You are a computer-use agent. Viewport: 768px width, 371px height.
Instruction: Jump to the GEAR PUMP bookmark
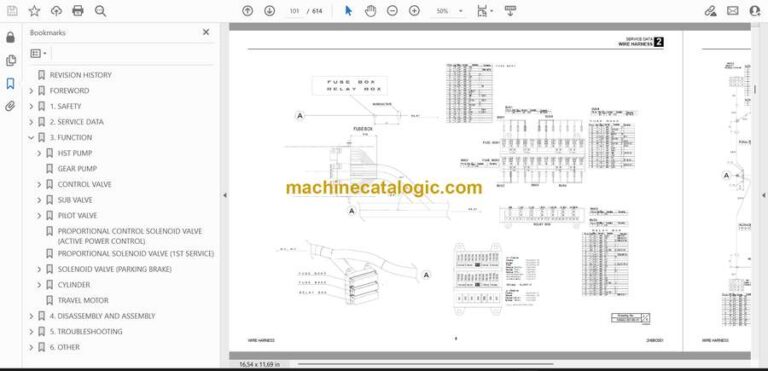point(77,169)
